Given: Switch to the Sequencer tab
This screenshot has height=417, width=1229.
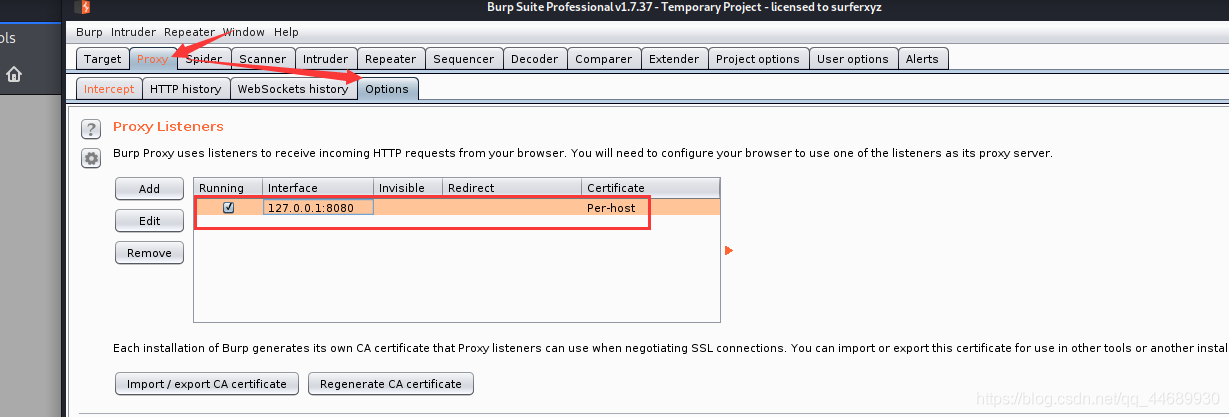Looking at the screenshot, I should pyautogui.click(x=464, y=59).
